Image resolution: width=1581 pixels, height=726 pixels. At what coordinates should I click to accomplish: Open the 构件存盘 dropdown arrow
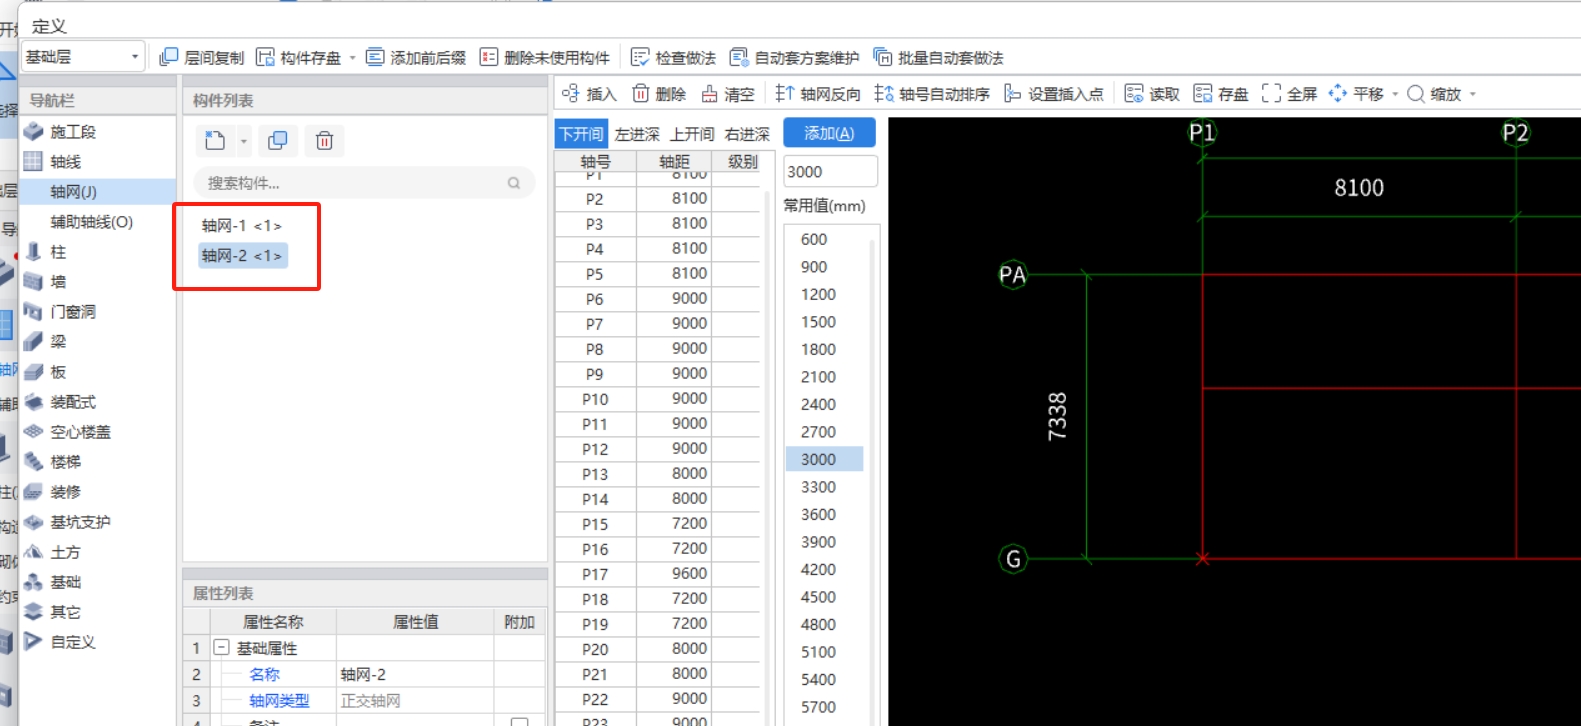(x=352, y=58)
